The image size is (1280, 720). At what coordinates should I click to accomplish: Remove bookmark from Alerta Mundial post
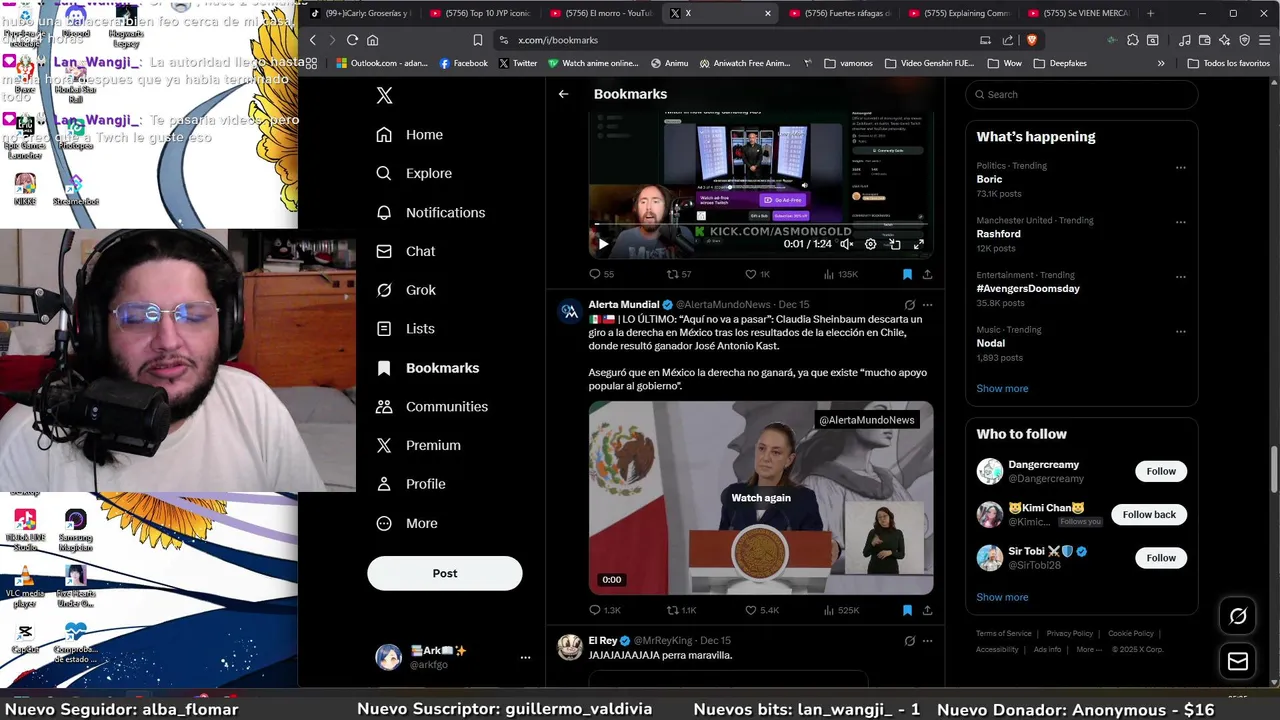907,610
